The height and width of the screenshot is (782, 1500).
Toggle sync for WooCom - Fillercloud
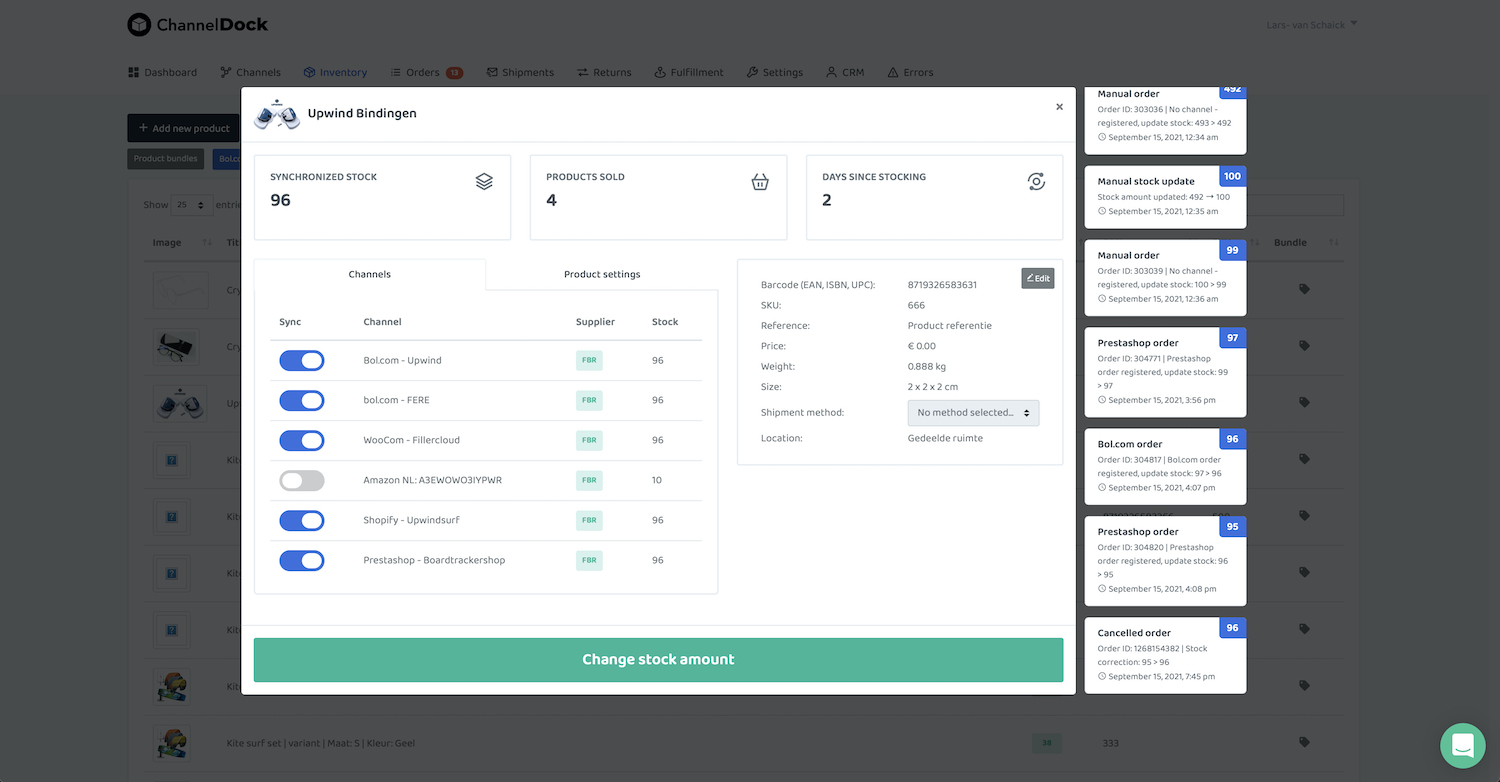(x=302, y=441)
